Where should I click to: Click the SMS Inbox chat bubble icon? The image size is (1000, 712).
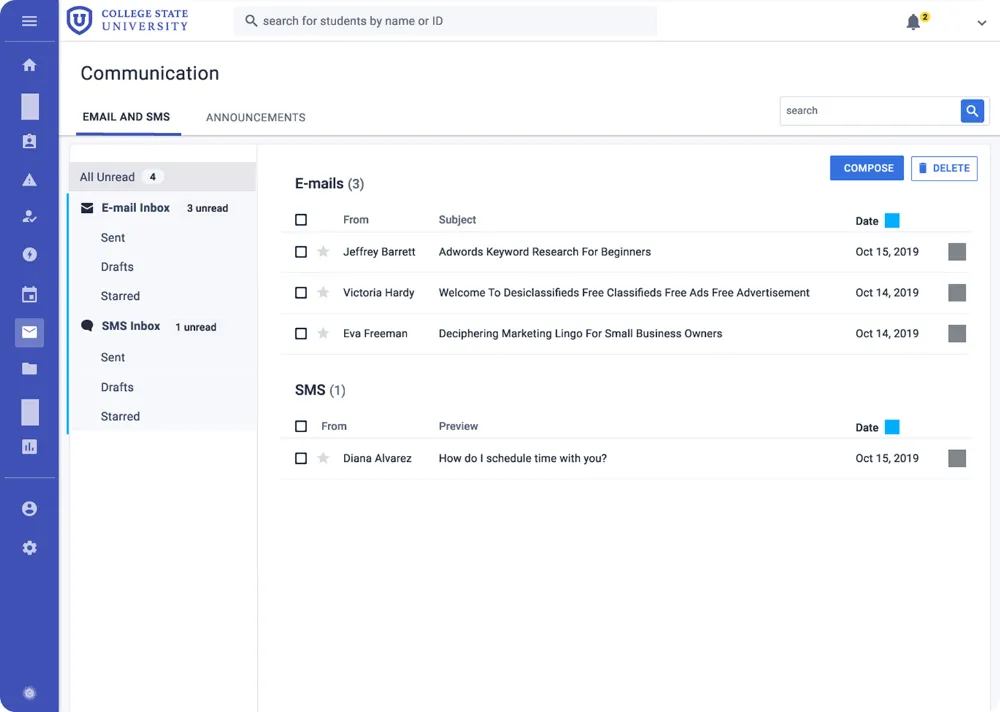(x=87, y=326)
